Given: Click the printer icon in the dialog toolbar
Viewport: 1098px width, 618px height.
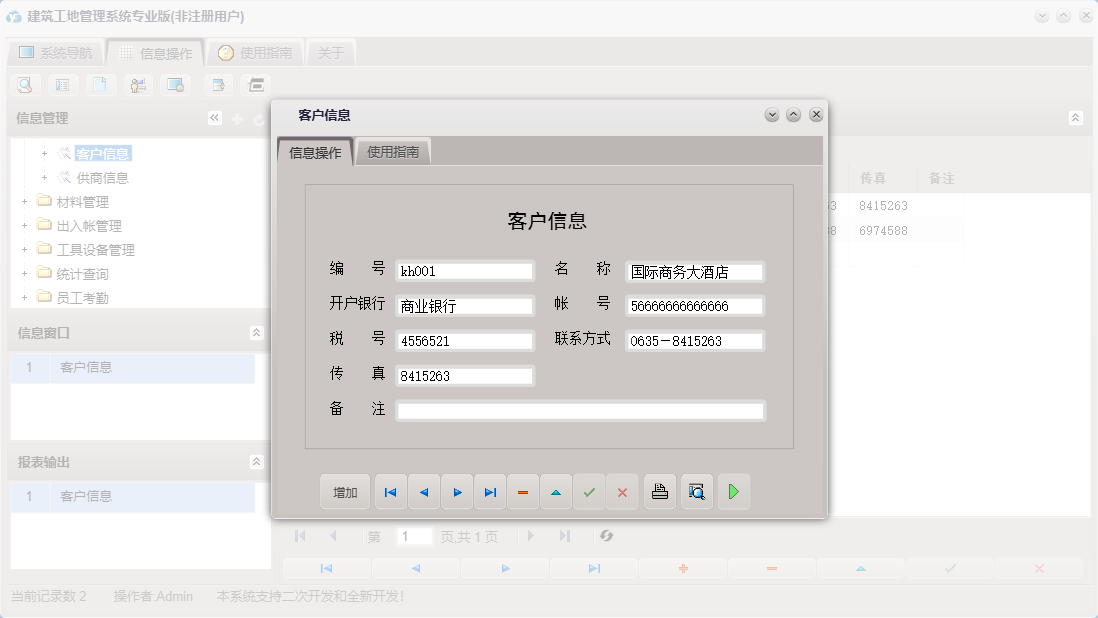Looking at the screenshot, I should coord(660,491).
